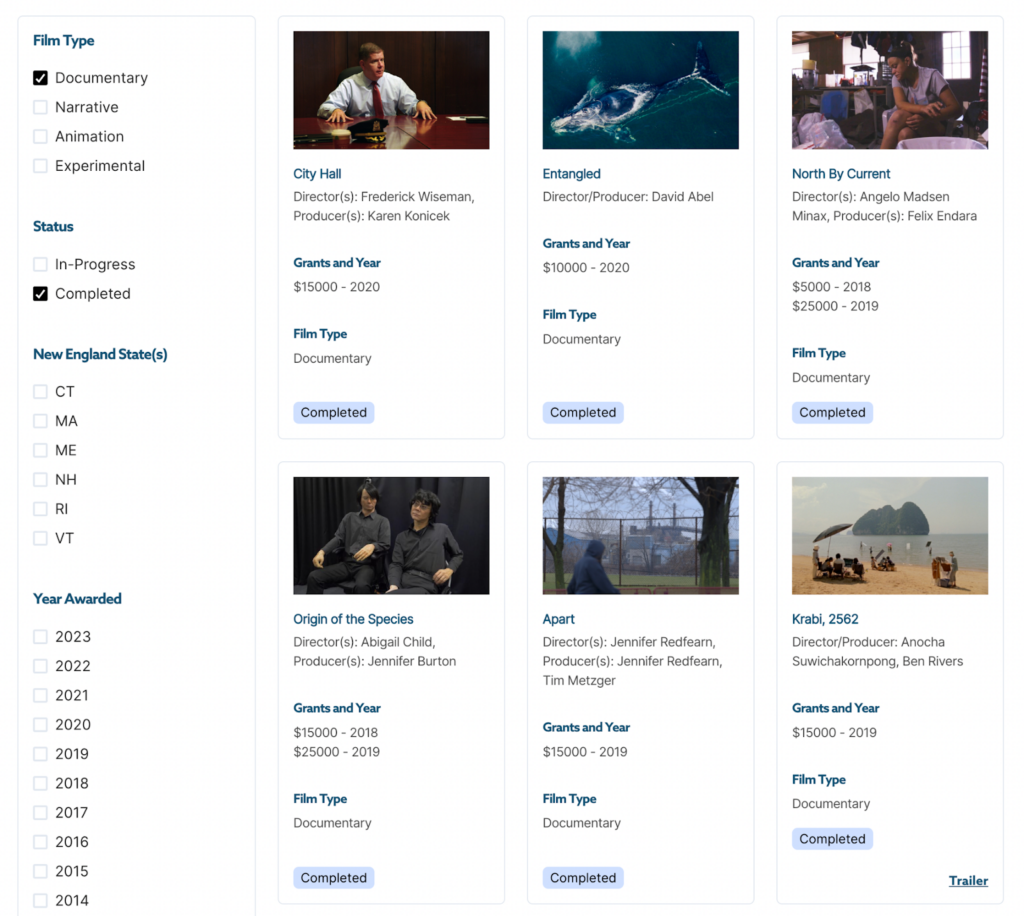Click the Apart film thumbnail image
Screen dimensions: 1024x916
pyautogui.click(x=640, y=536)
